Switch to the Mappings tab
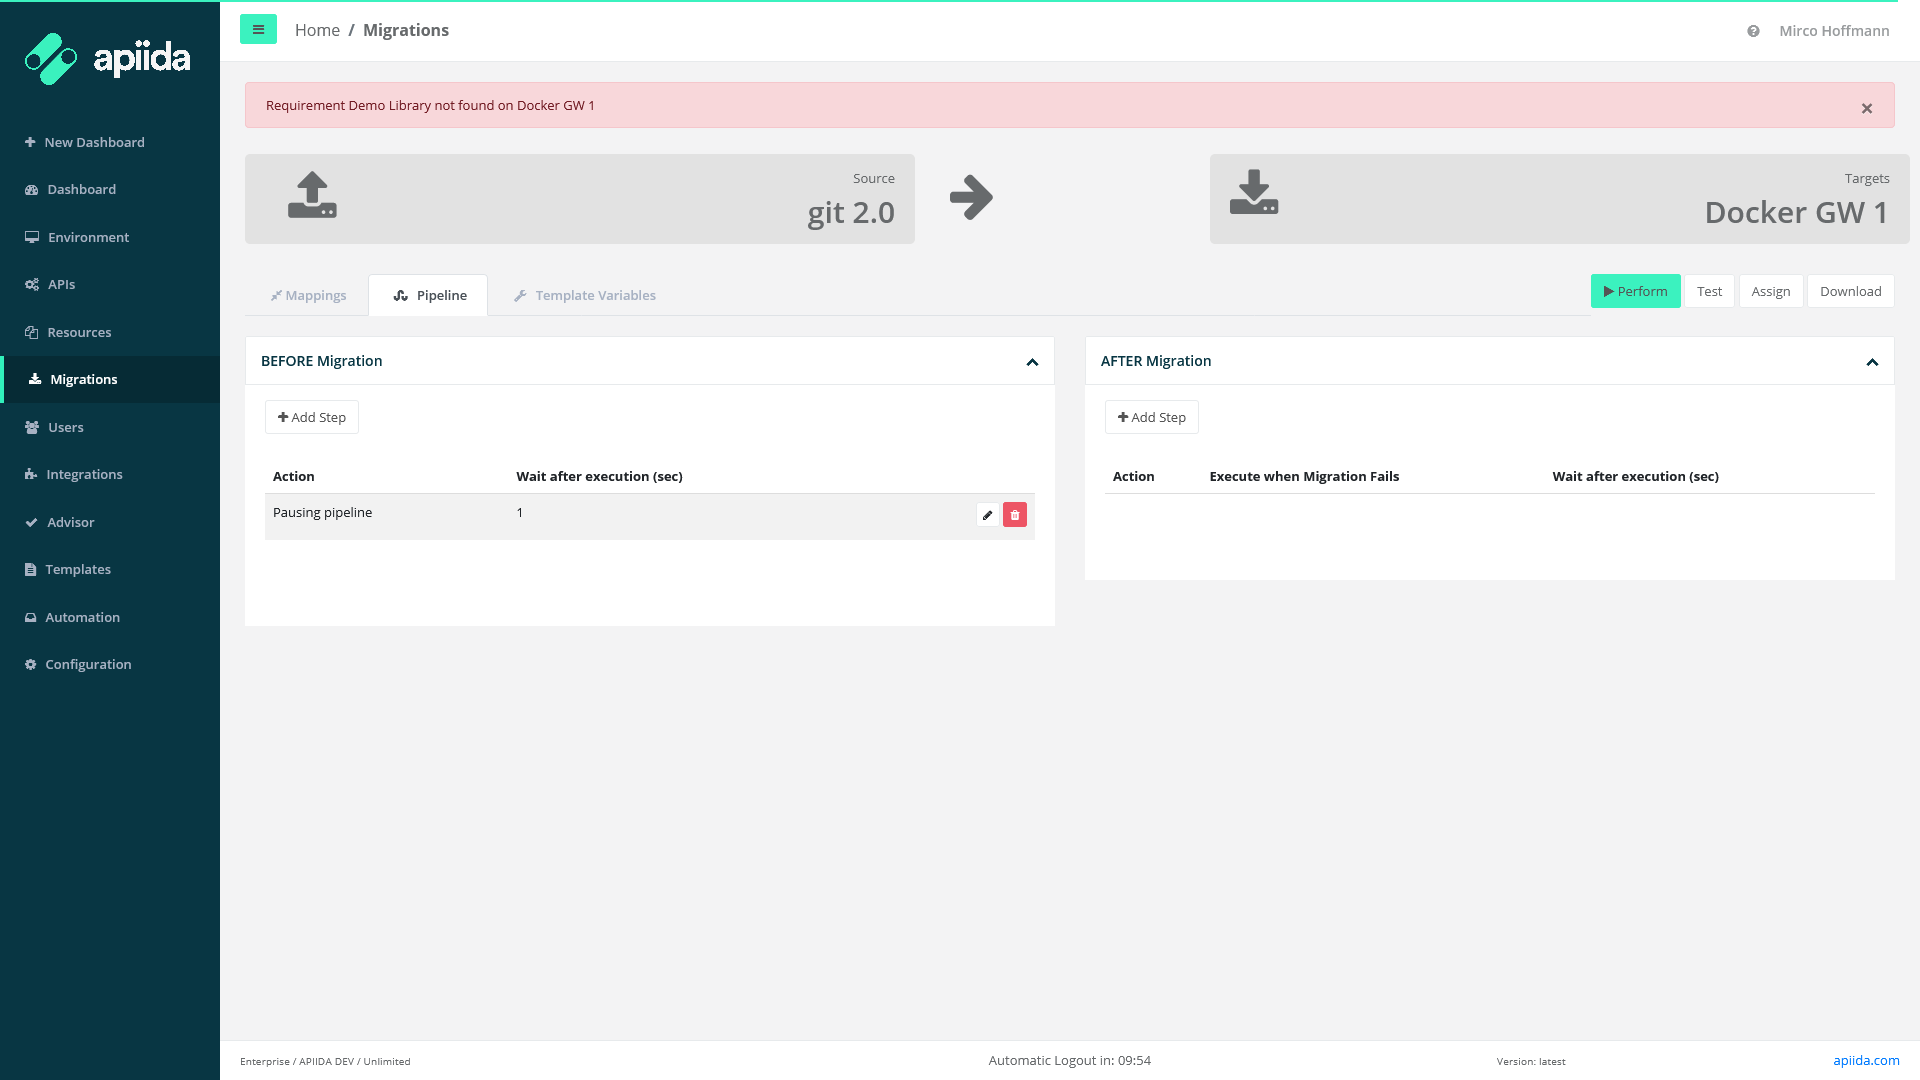Image resolution: width=1920 pixels, height=1080 pixels. click(308, 295)
